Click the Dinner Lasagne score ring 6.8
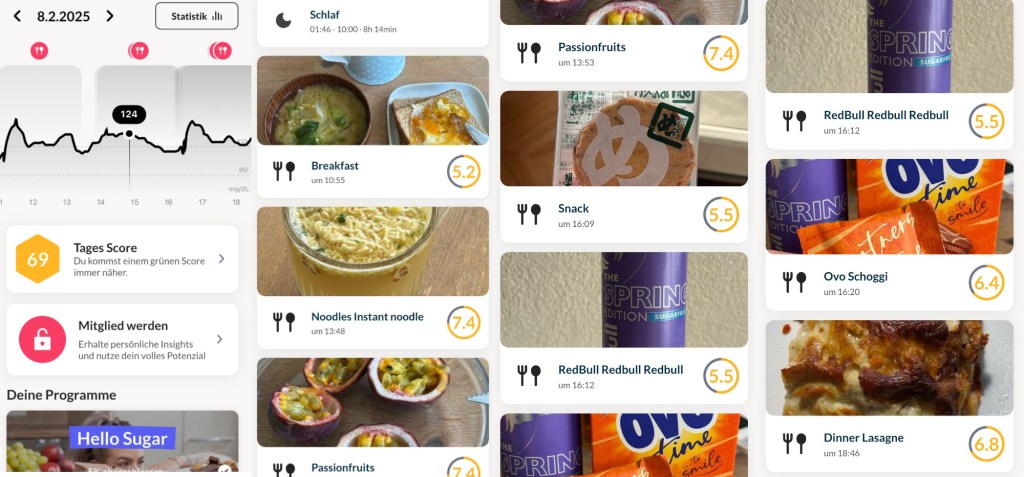This screenshot has width=1024, height=477. [x=986, y=444]
